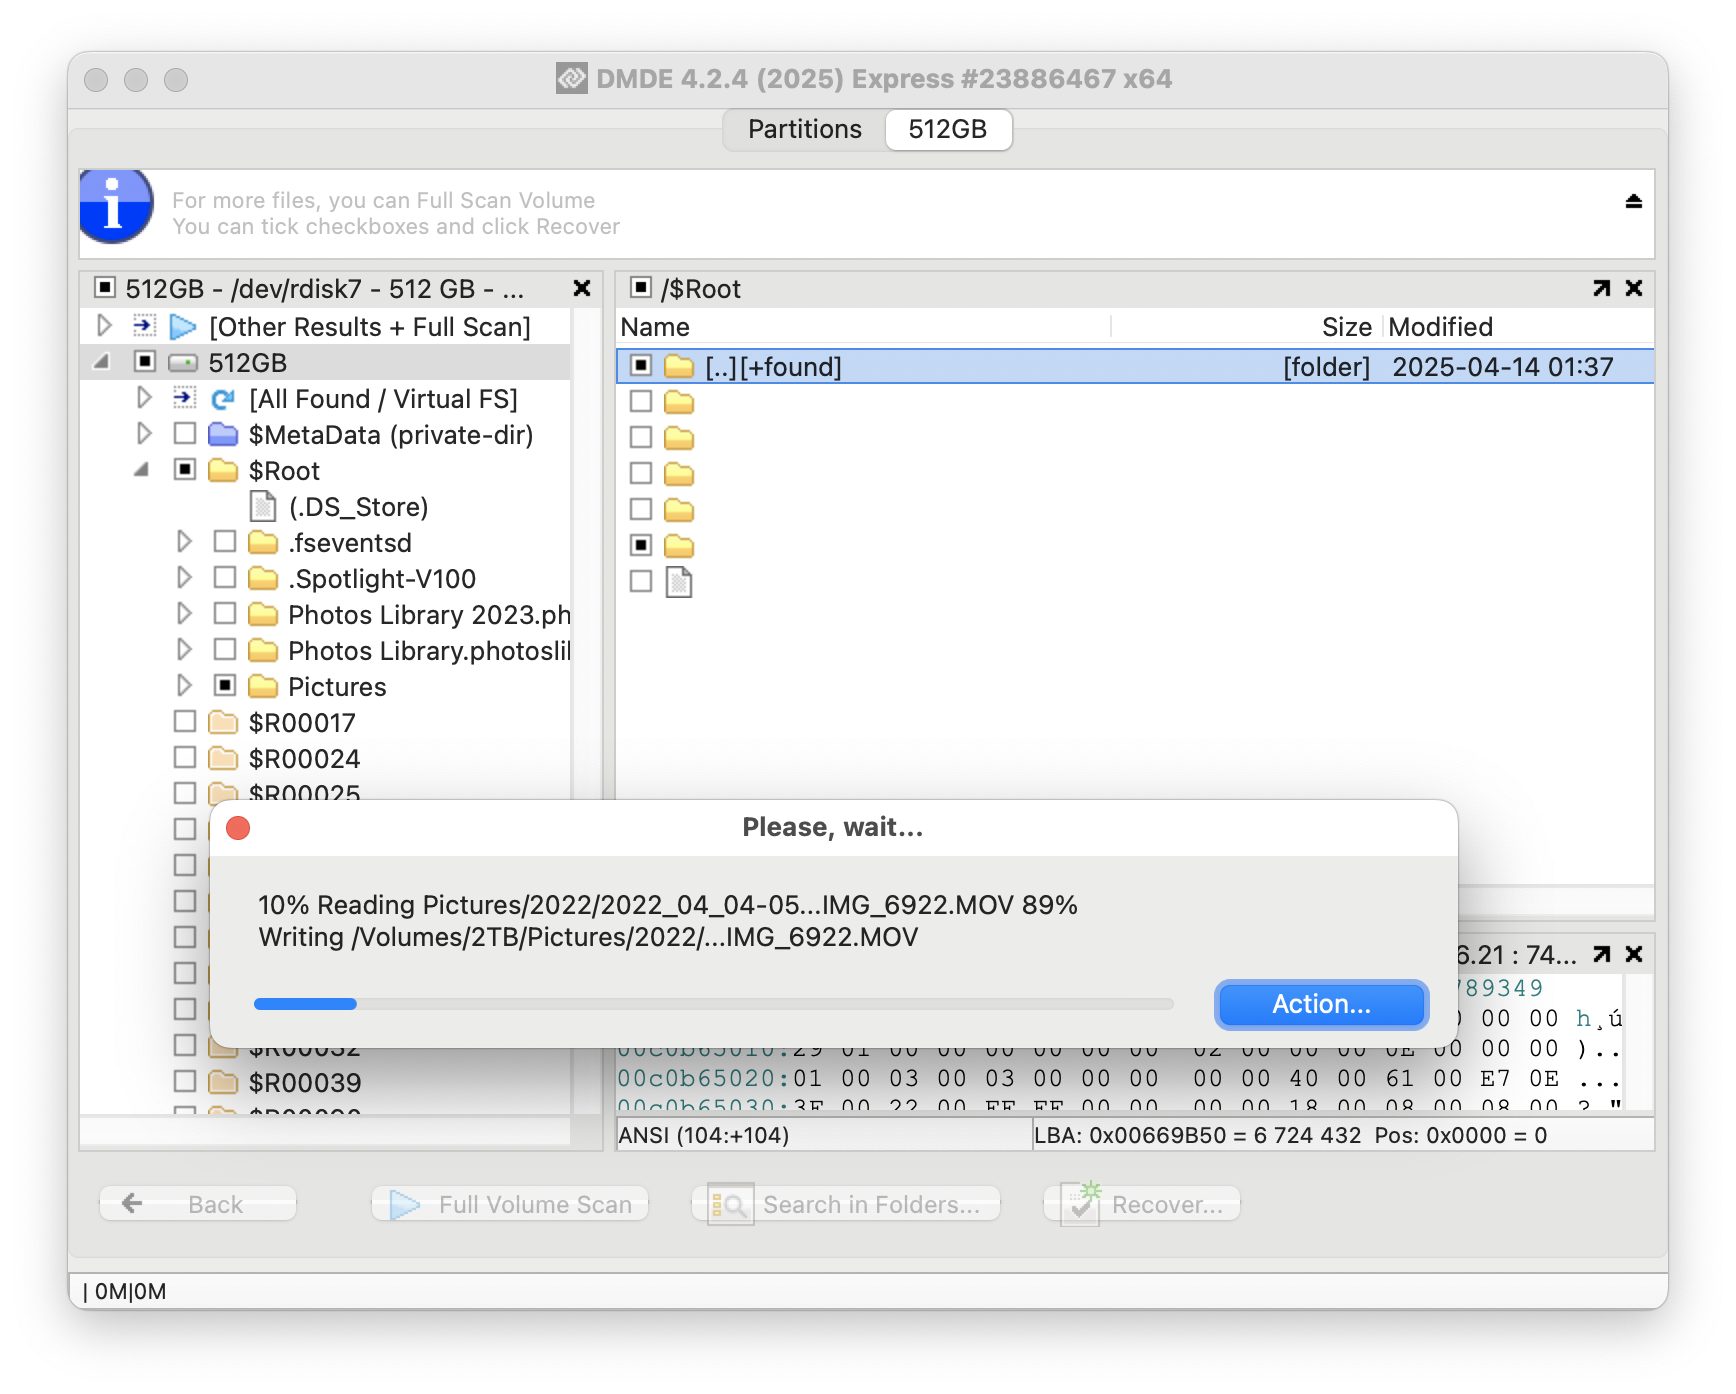The image size is (1736, 1394).
Task: Check the .fseventsd checkbox
Action: click(225, 541)
